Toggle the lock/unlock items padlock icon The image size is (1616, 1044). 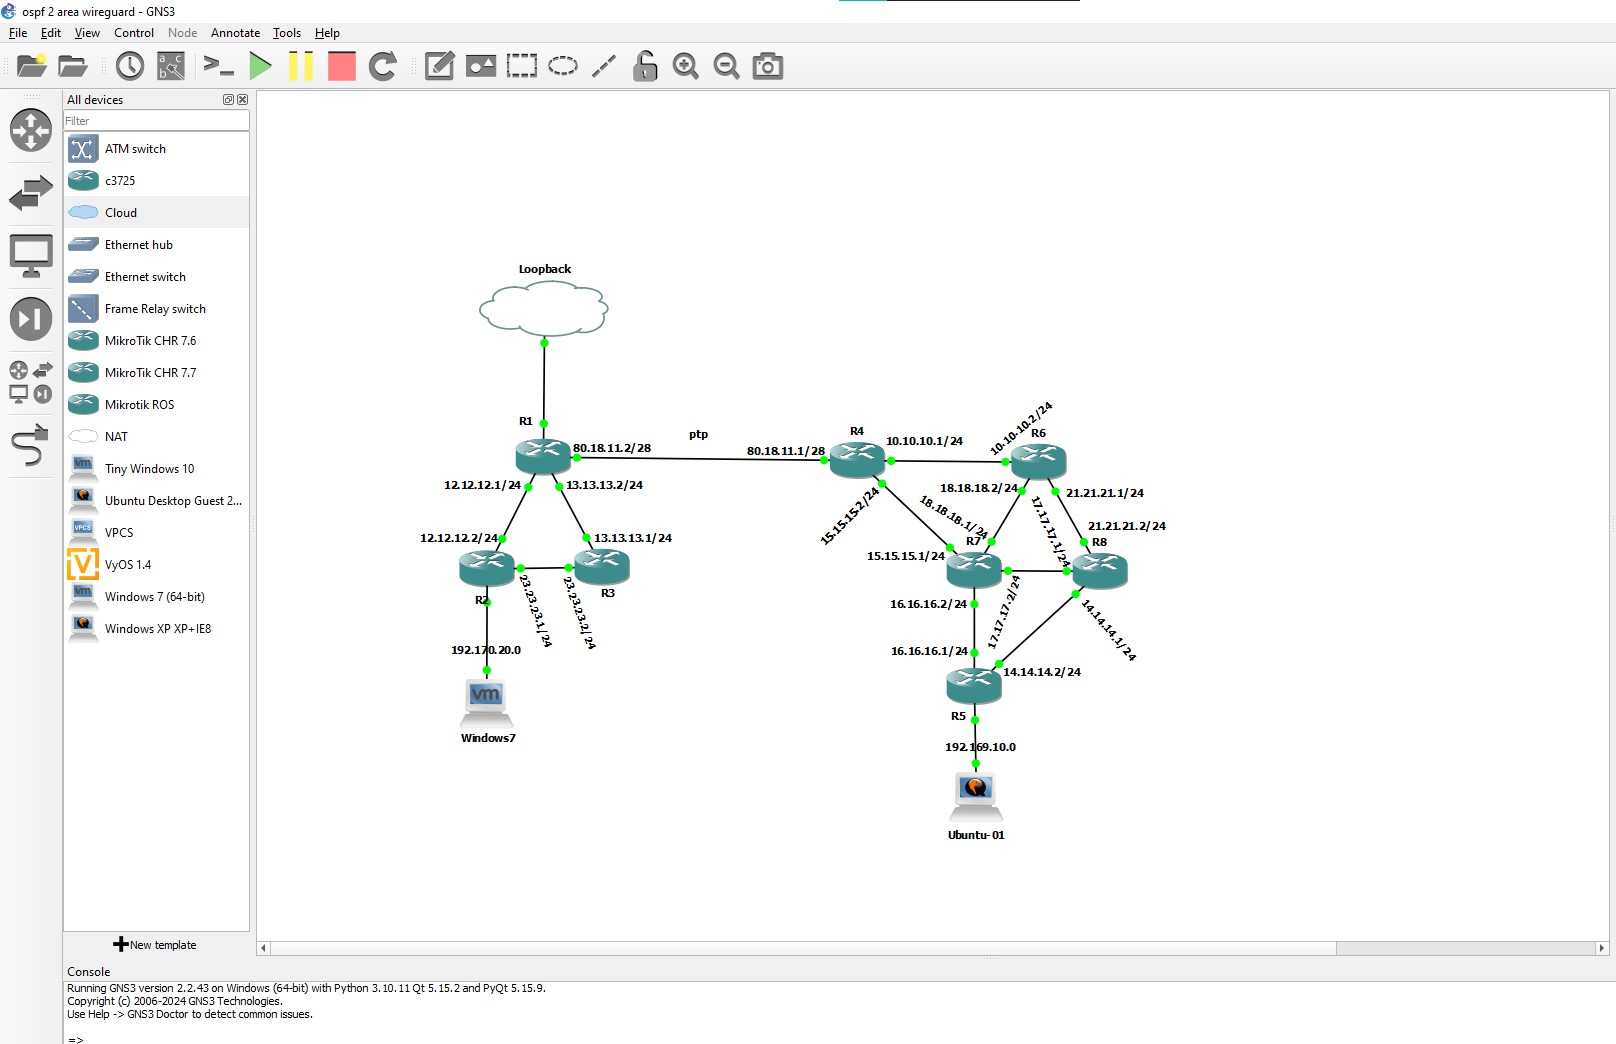[x=645, y=66]
